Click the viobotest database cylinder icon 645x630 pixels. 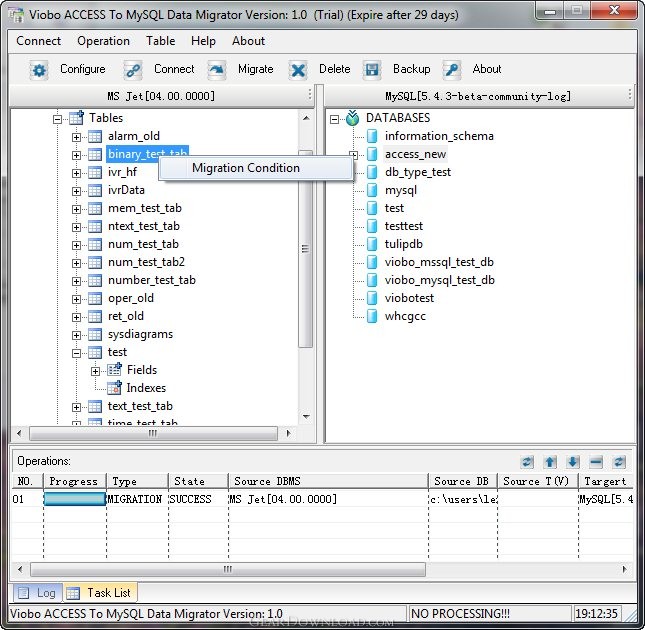[372, 298]
